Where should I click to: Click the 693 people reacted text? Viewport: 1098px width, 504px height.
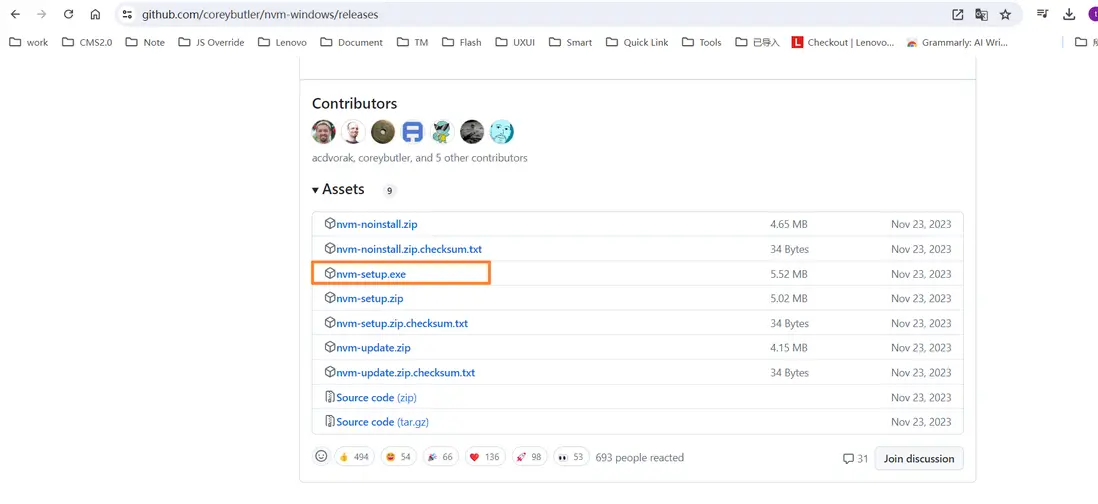(639, 458)
